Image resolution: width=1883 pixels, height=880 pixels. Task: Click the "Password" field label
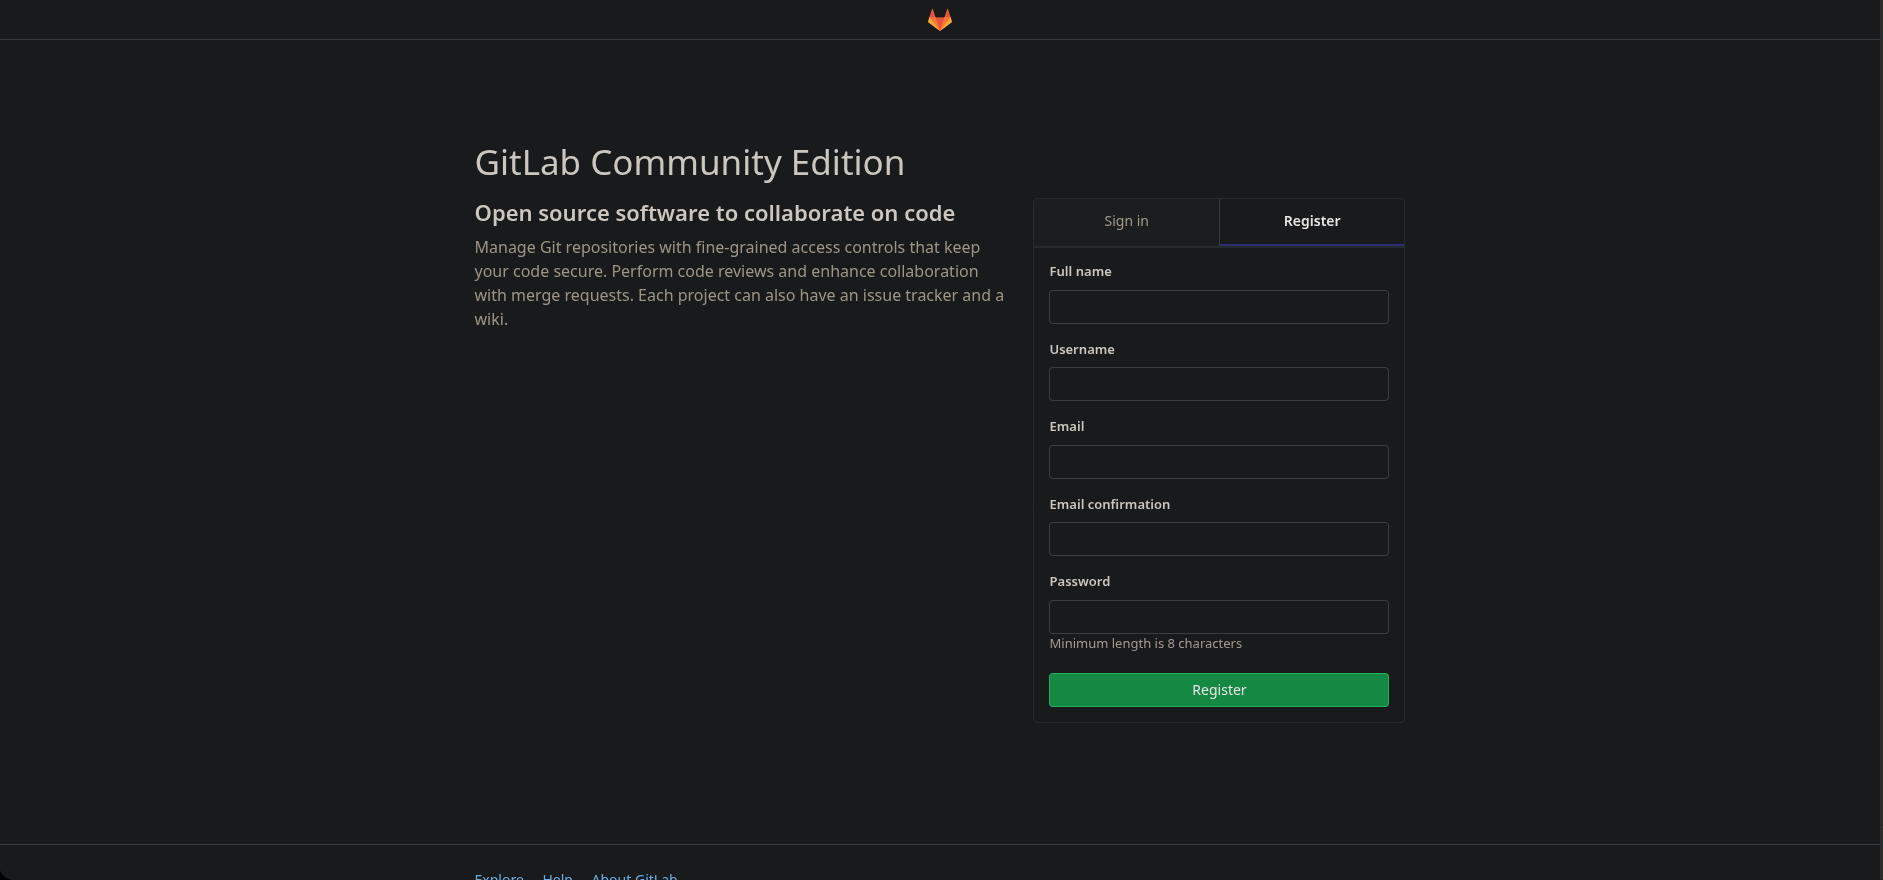click(x=1080, y=582)
